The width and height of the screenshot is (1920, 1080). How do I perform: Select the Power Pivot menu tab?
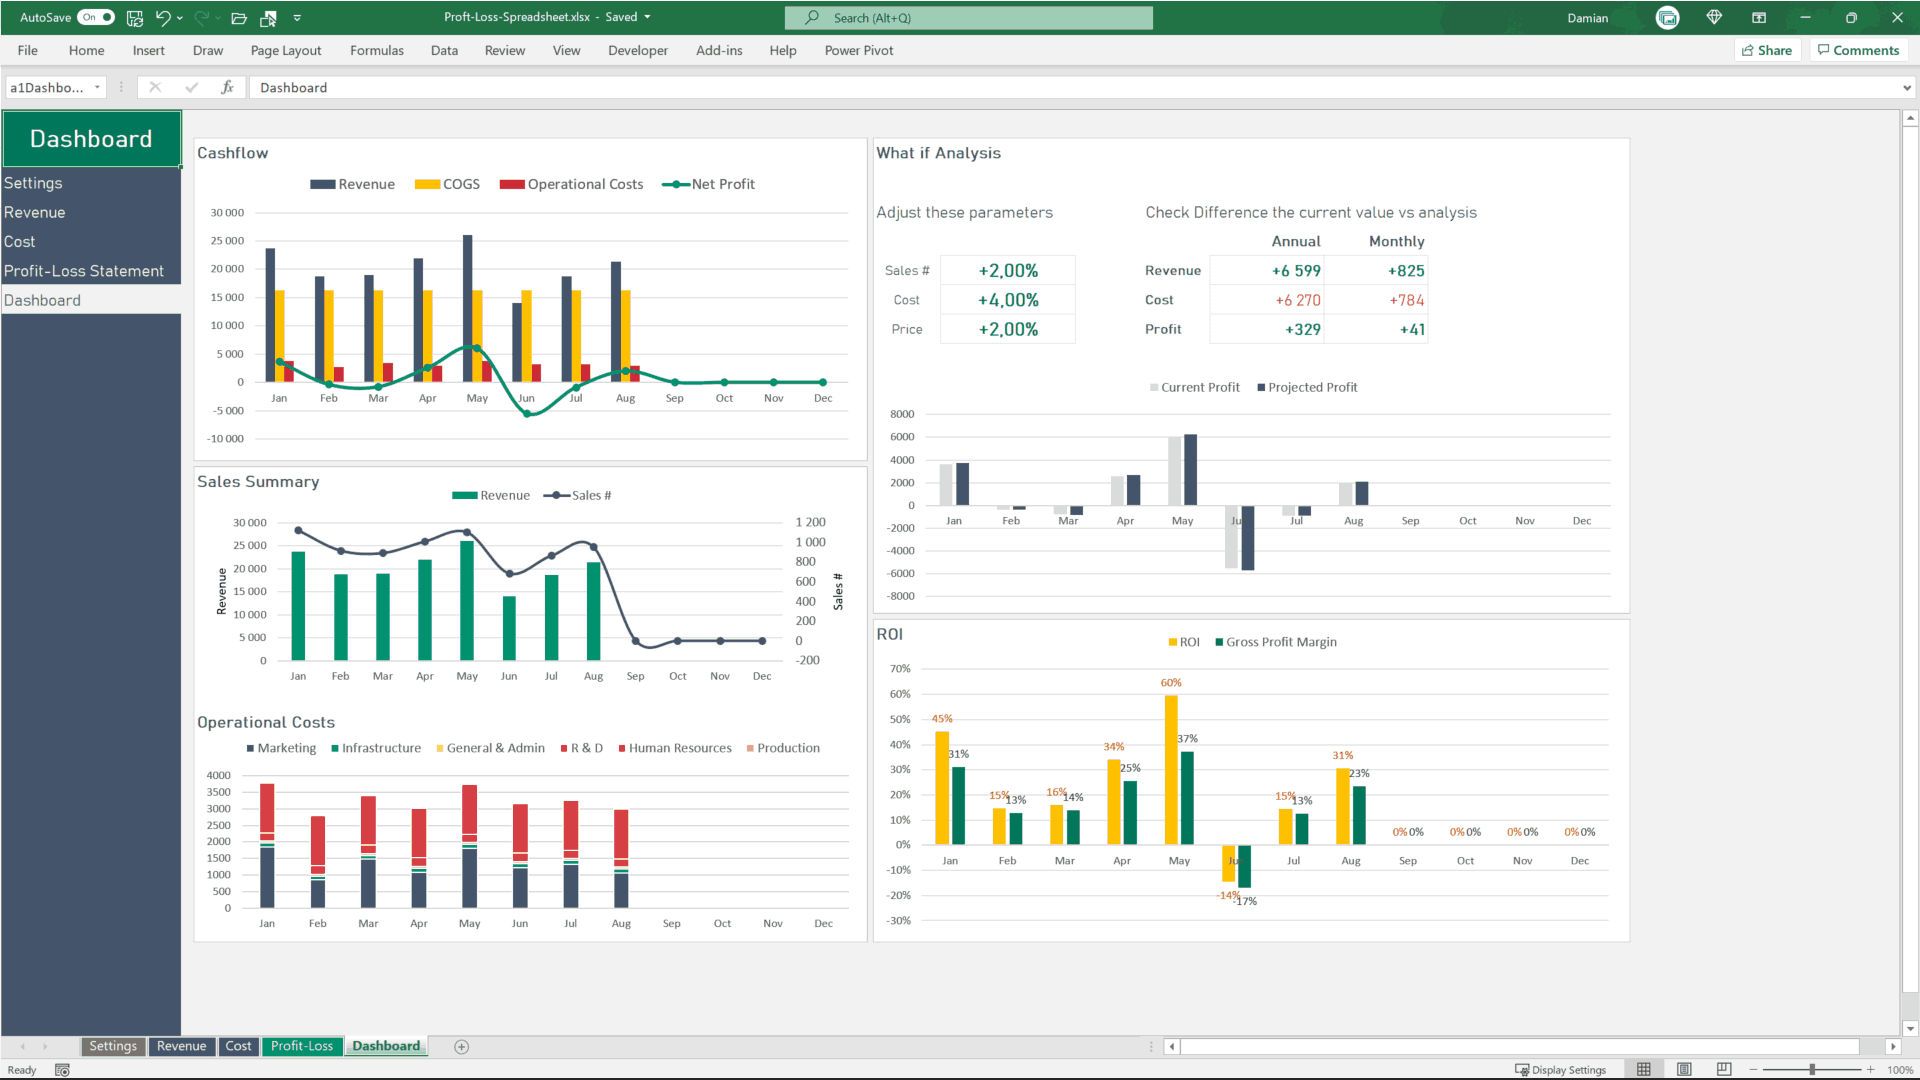[x=858, y=50]
